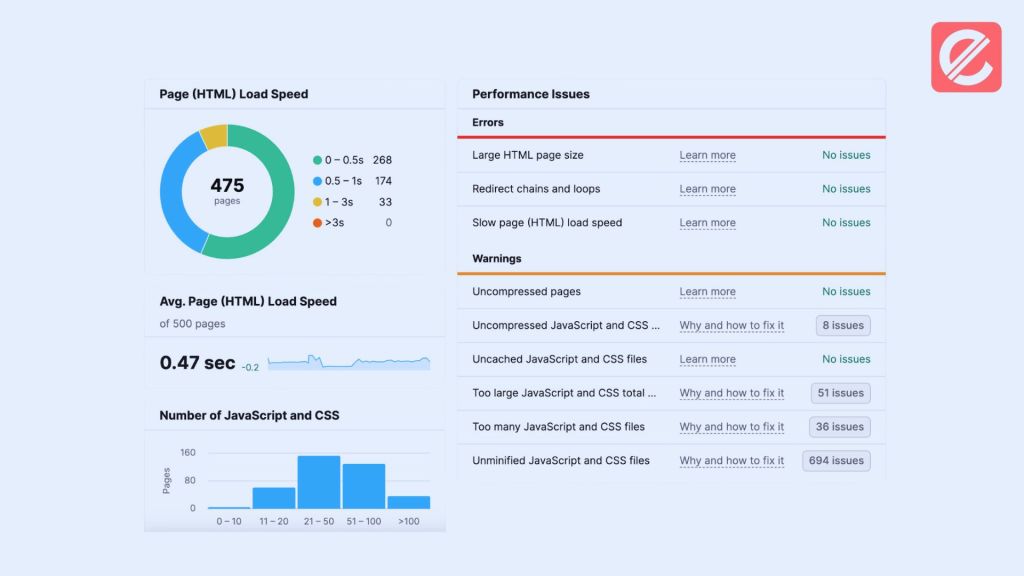This screenshot has height=576, width=1024.
Task: Click Page (HTML) Load Speed title
Action: [x=234, y=94]
